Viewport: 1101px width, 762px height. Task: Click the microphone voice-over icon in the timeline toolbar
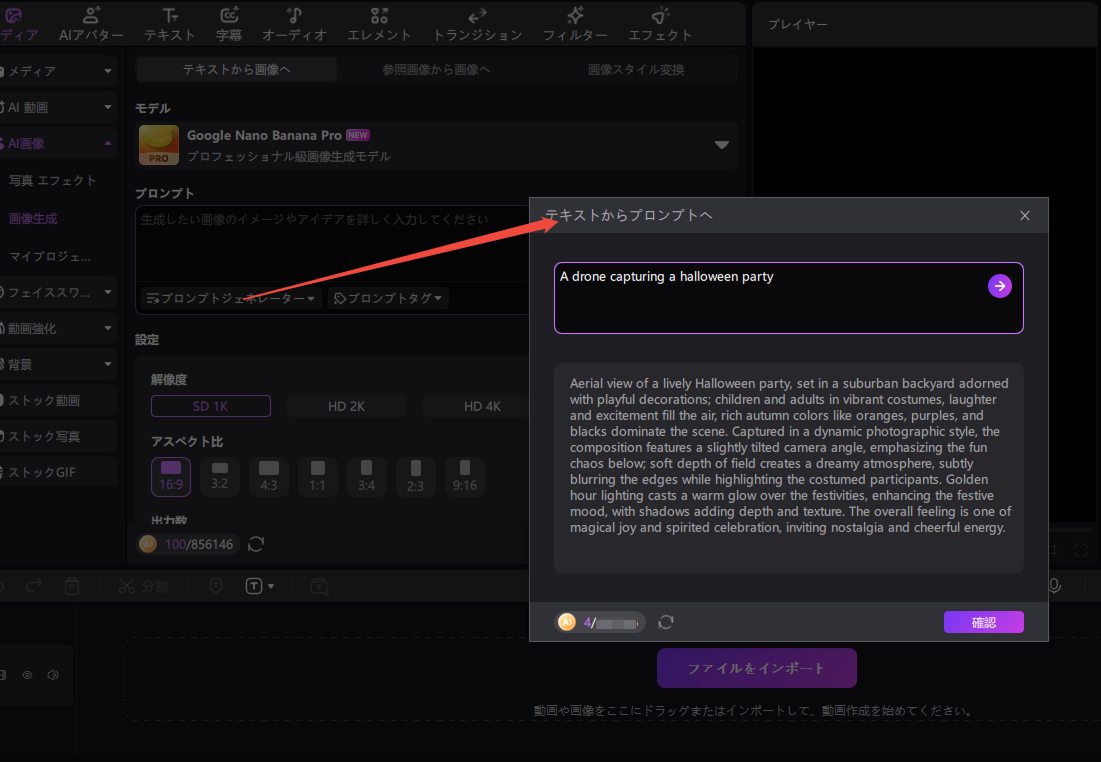[x=1054, y=586]
